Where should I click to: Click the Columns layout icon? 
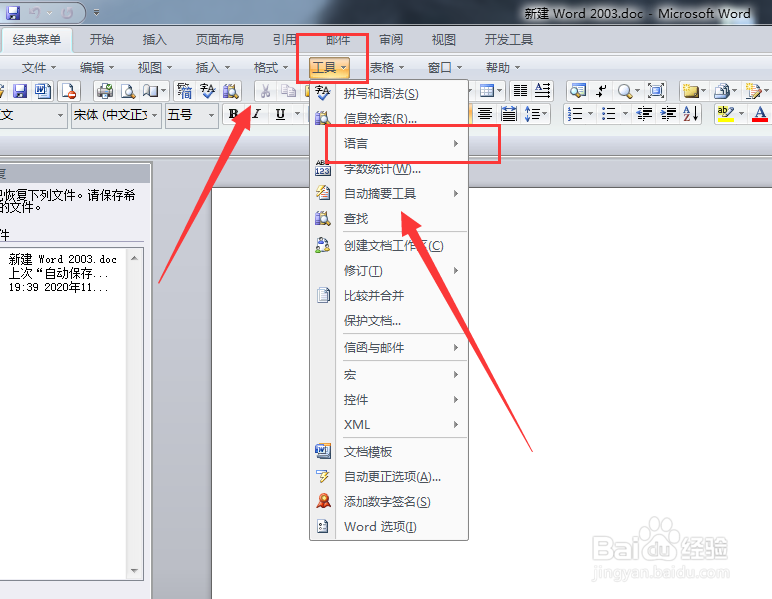point(520,91)
